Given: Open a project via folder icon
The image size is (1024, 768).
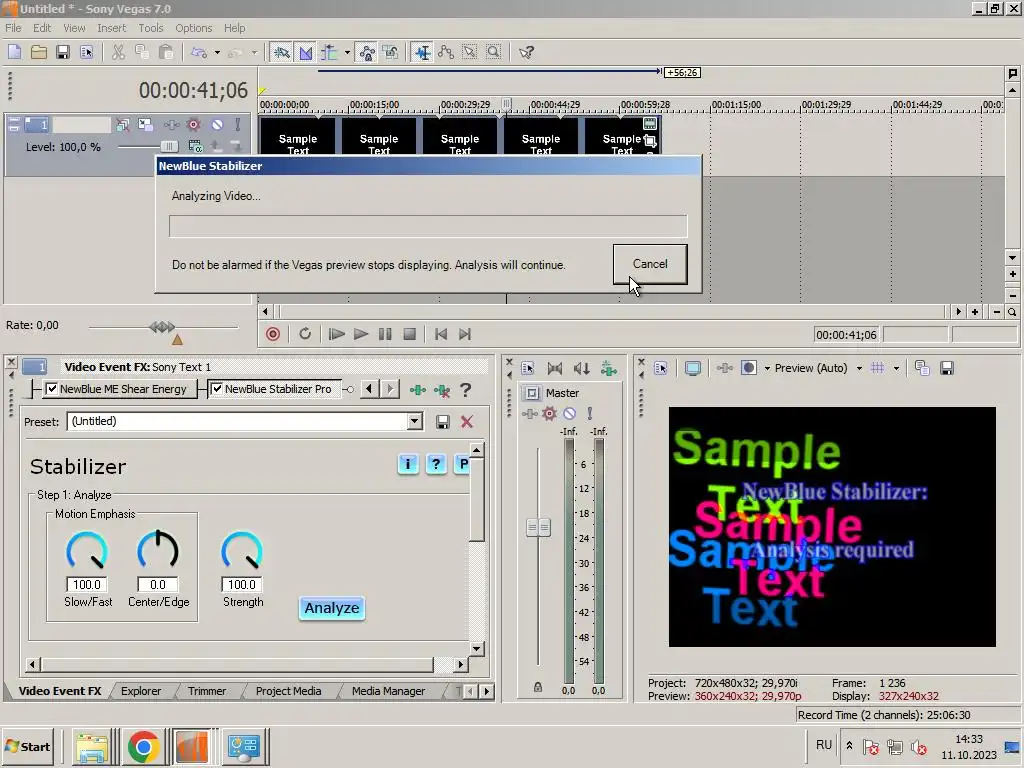Looking at the screenshot, I should click(x=39, y=52).
